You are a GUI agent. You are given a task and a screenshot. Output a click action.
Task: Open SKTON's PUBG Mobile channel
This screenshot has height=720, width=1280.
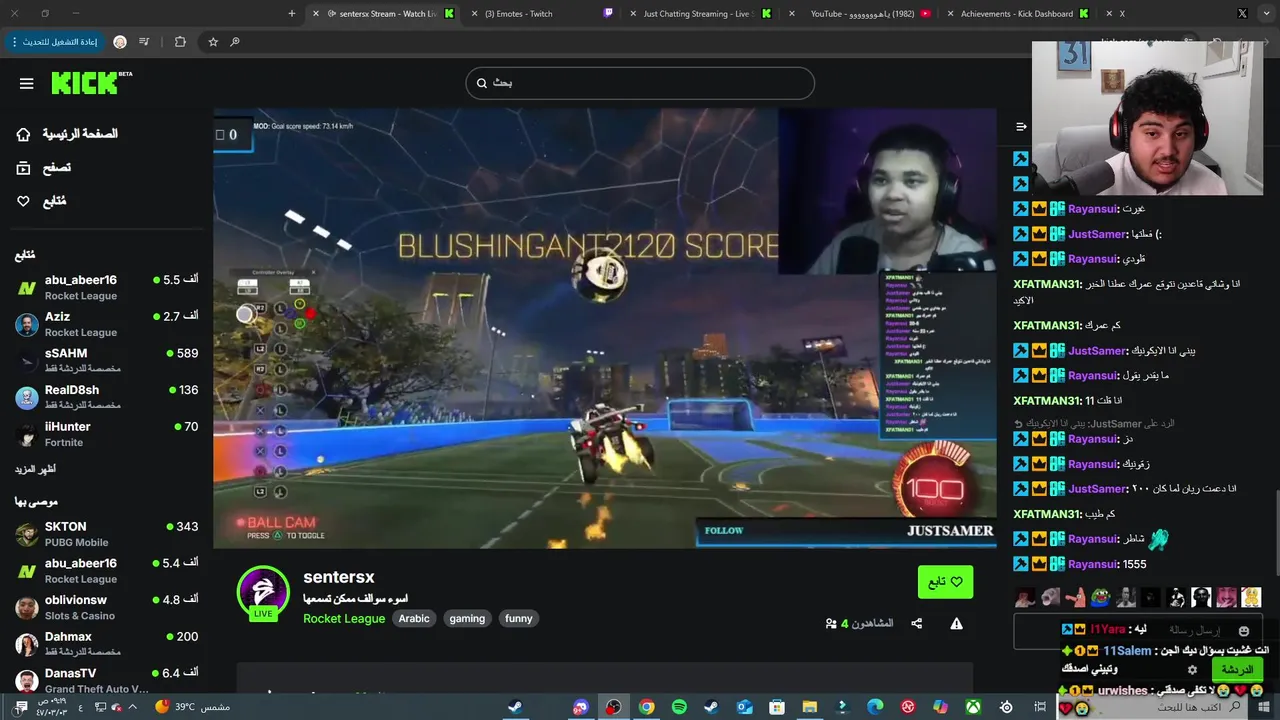106,534
